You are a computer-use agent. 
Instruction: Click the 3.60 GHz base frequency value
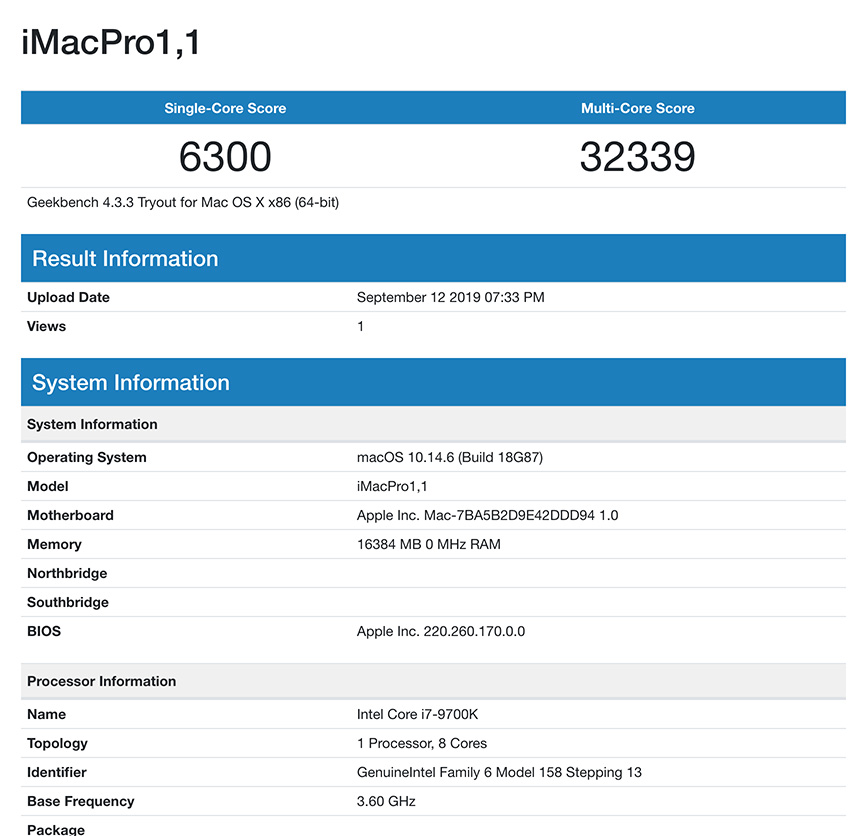coord(386,801)
